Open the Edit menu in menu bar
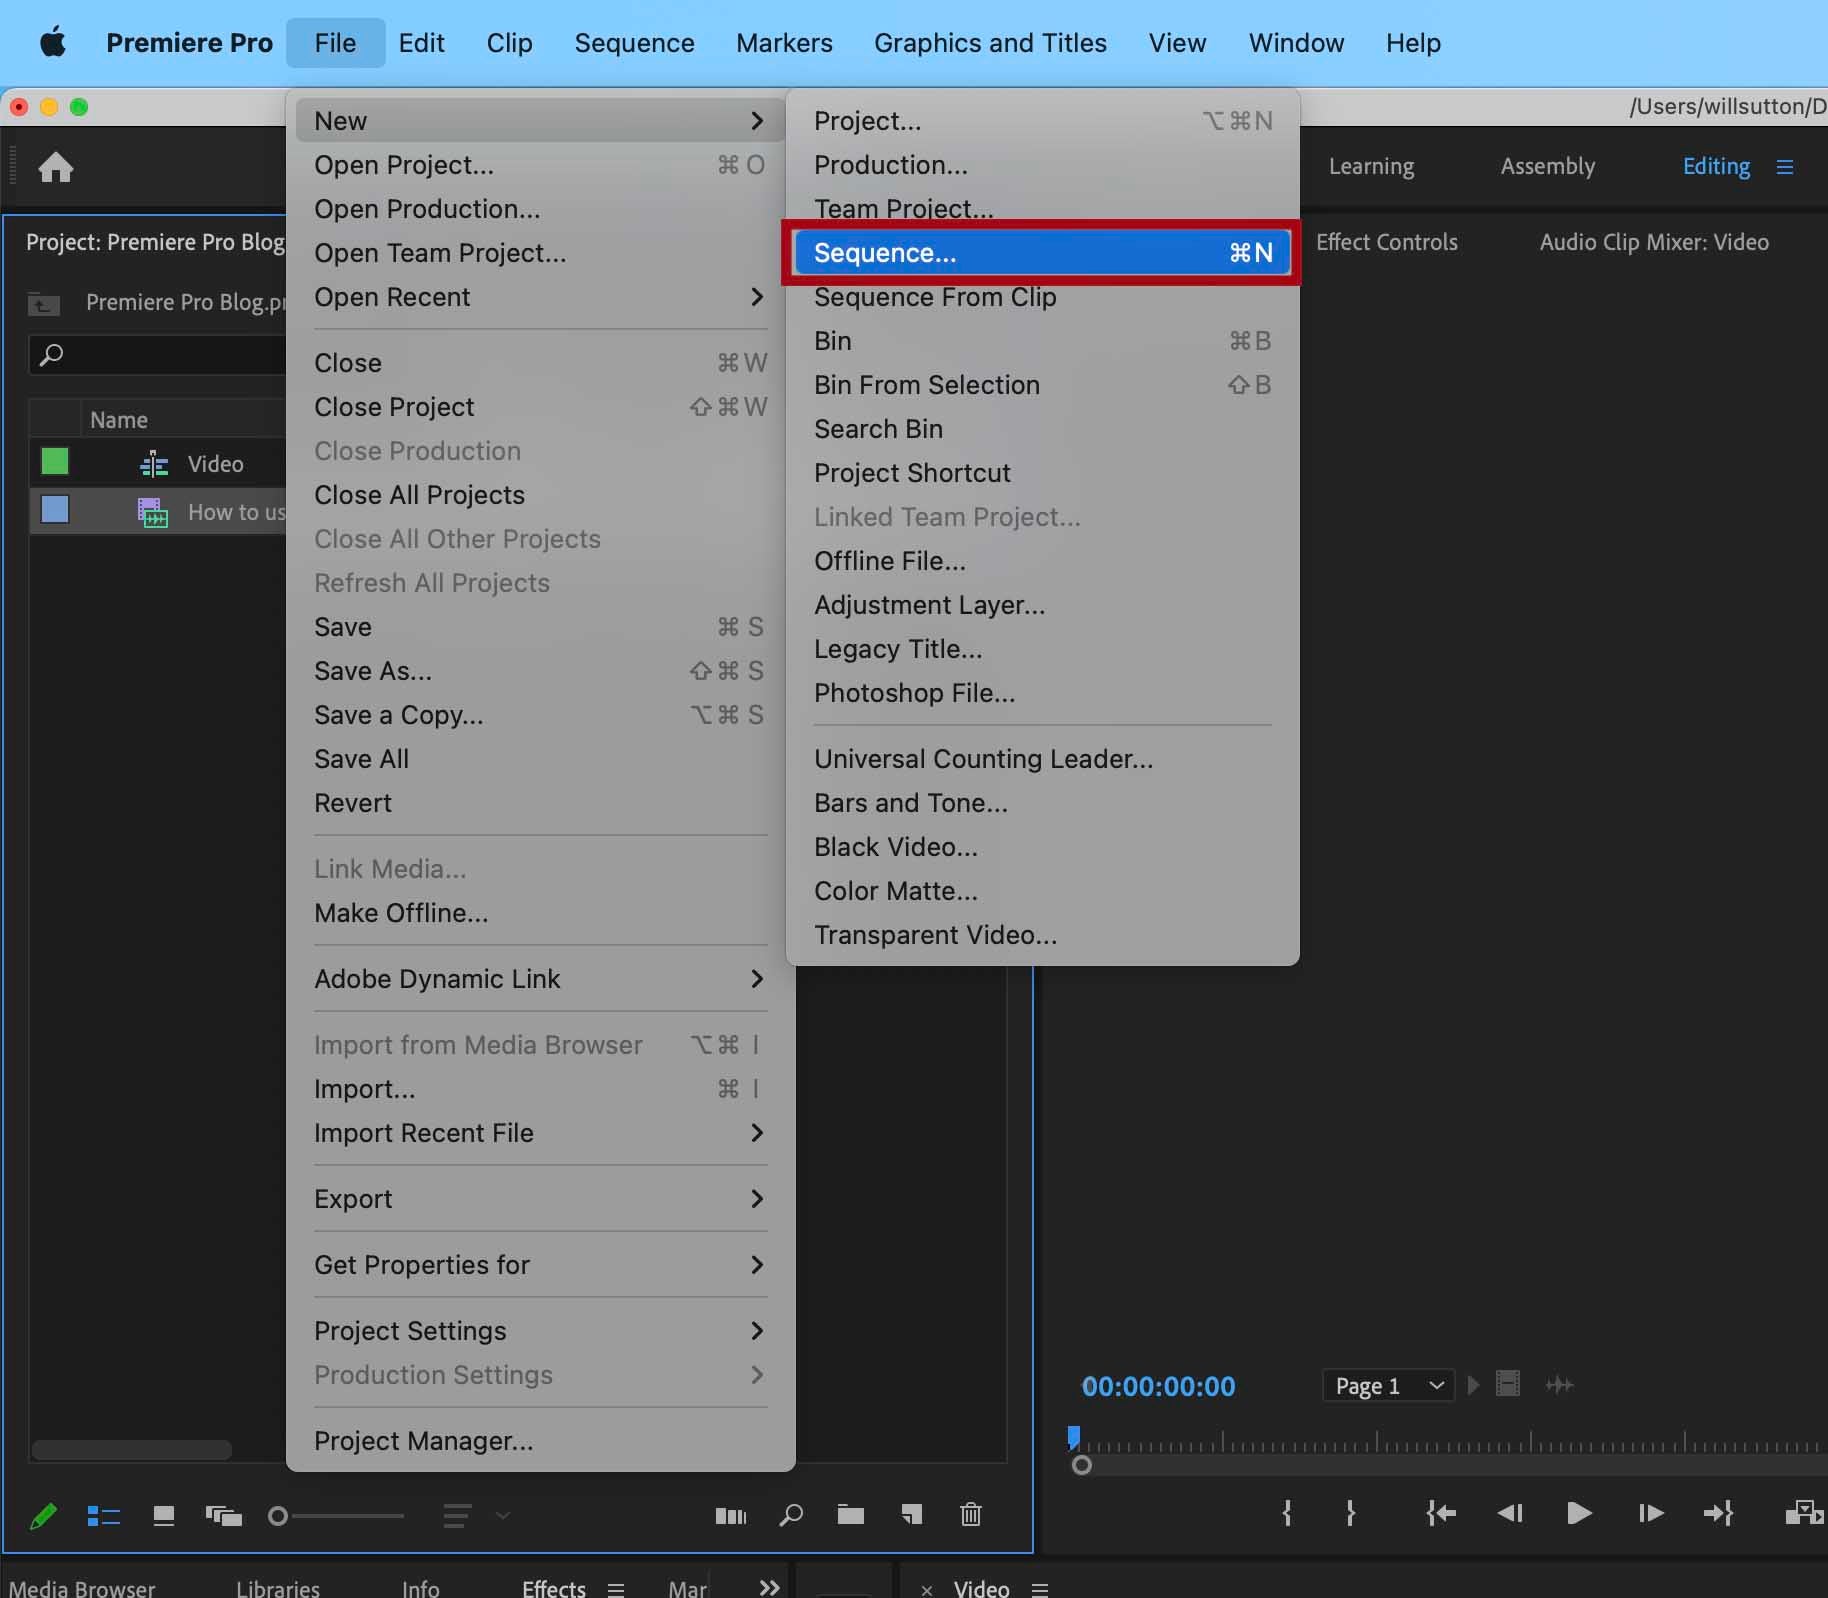The image size is (1828, 1598). point(421,43)
